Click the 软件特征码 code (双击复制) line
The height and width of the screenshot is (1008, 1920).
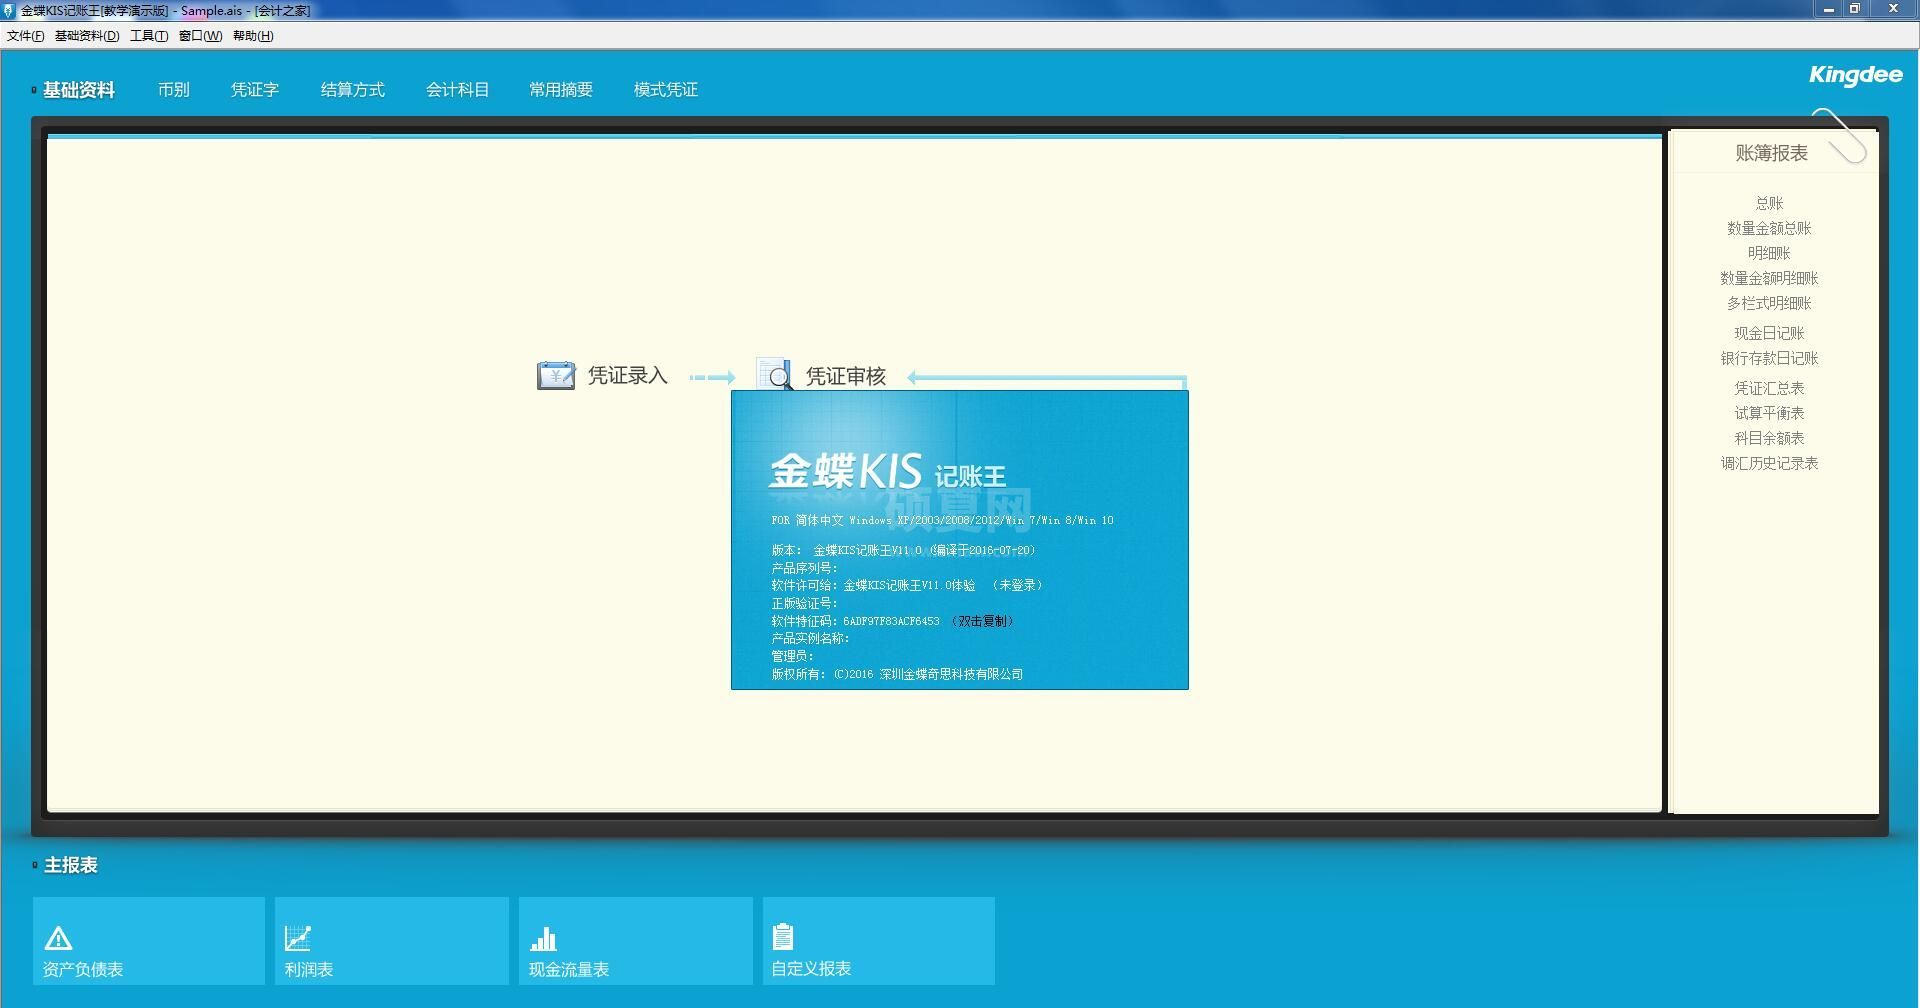893,621
